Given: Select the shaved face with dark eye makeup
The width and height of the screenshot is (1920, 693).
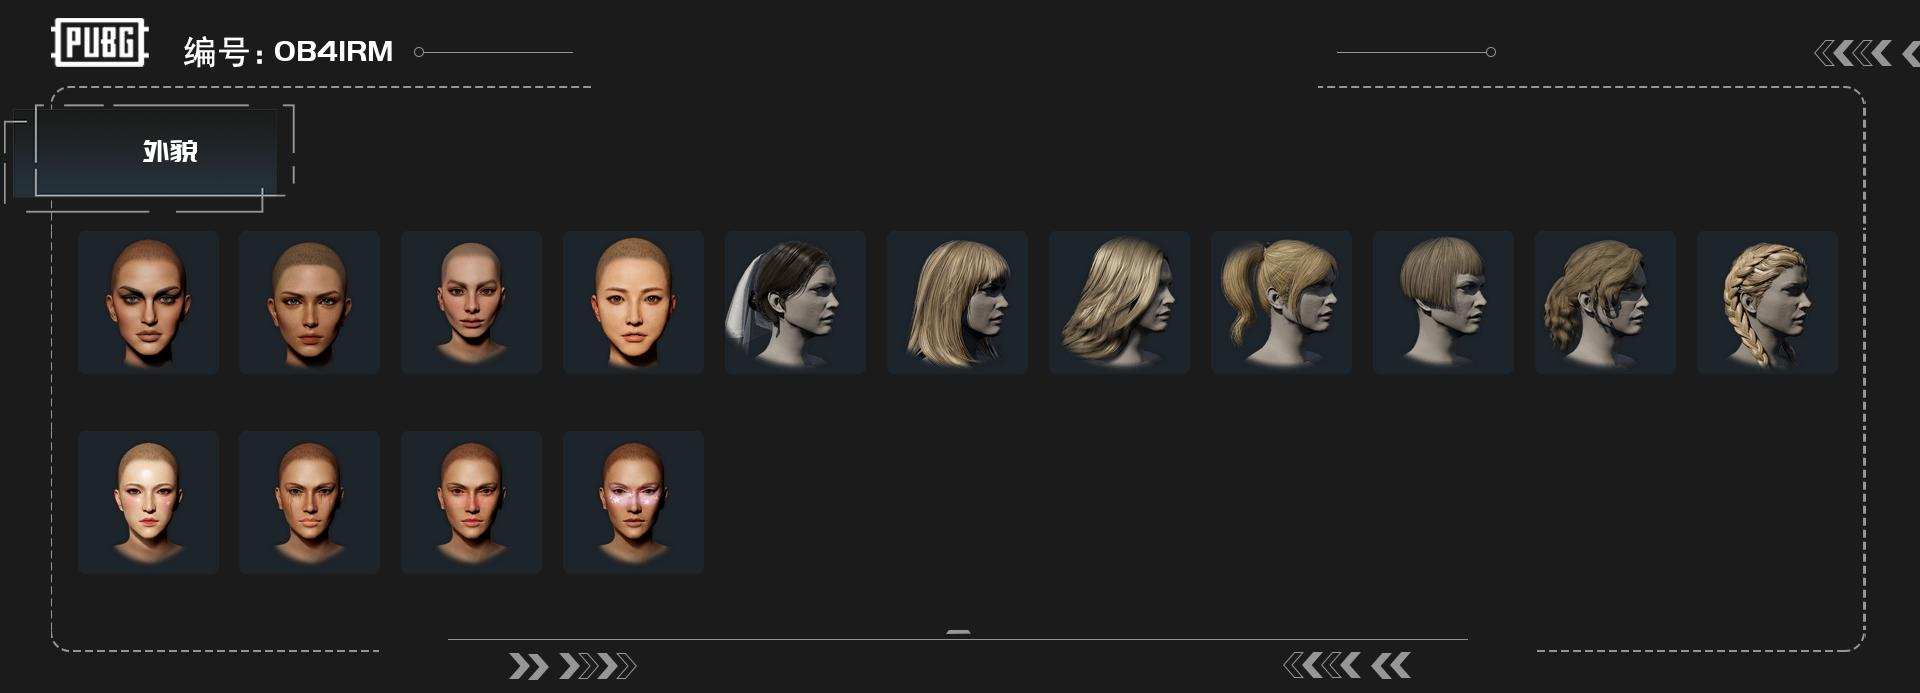Looking at the screenshot, I should click(148, 302).
